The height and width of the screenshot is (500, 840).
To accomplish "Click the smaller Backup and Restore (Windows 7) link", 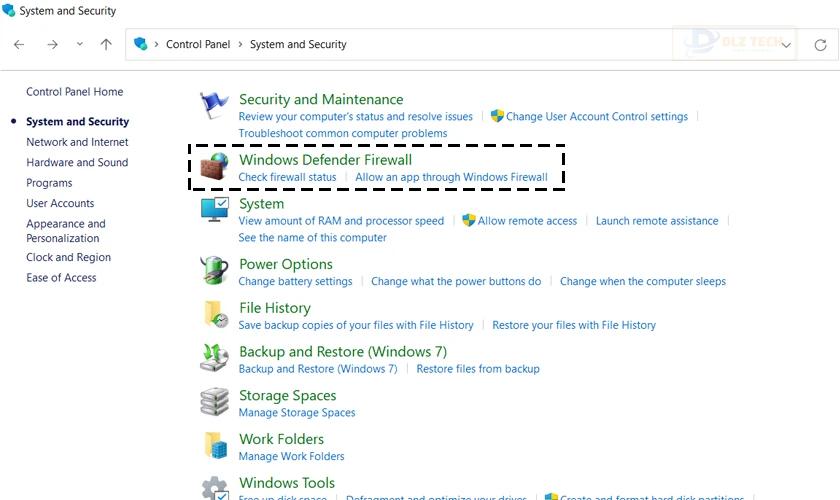I will pyautogui.click(x=318, y=369).
